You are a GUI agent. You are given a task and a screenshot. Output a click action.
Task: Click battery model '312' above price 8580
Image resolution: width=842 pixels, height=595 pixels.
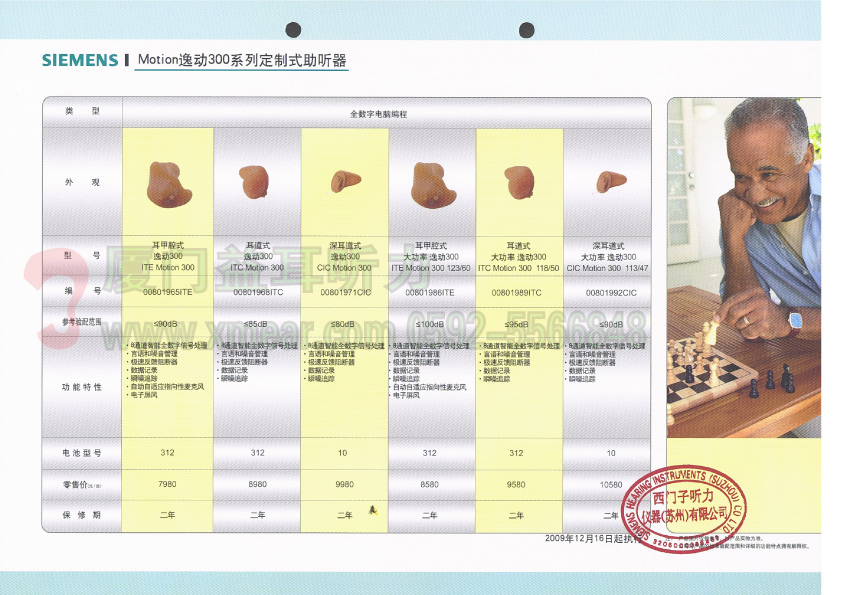(430, 453)
